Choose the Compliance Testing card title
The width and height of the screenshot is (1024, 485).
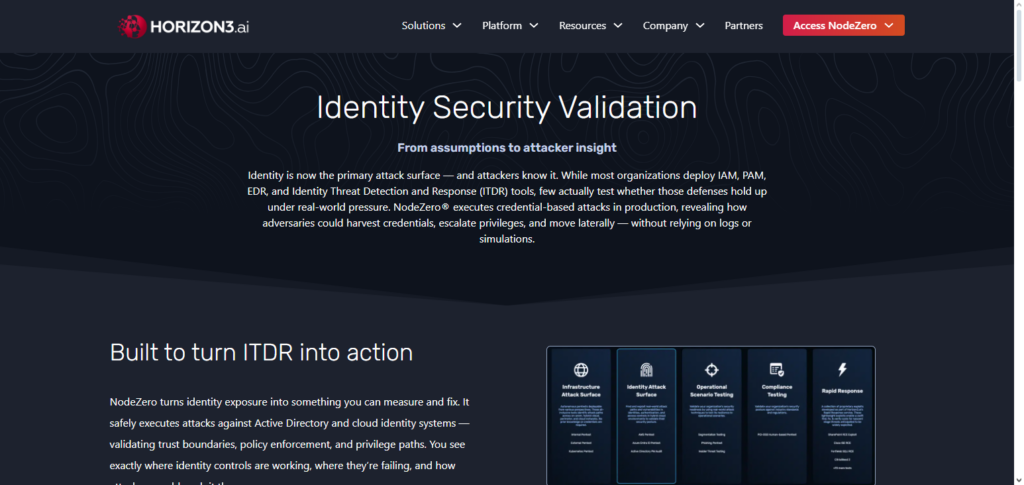click(776, 391)
